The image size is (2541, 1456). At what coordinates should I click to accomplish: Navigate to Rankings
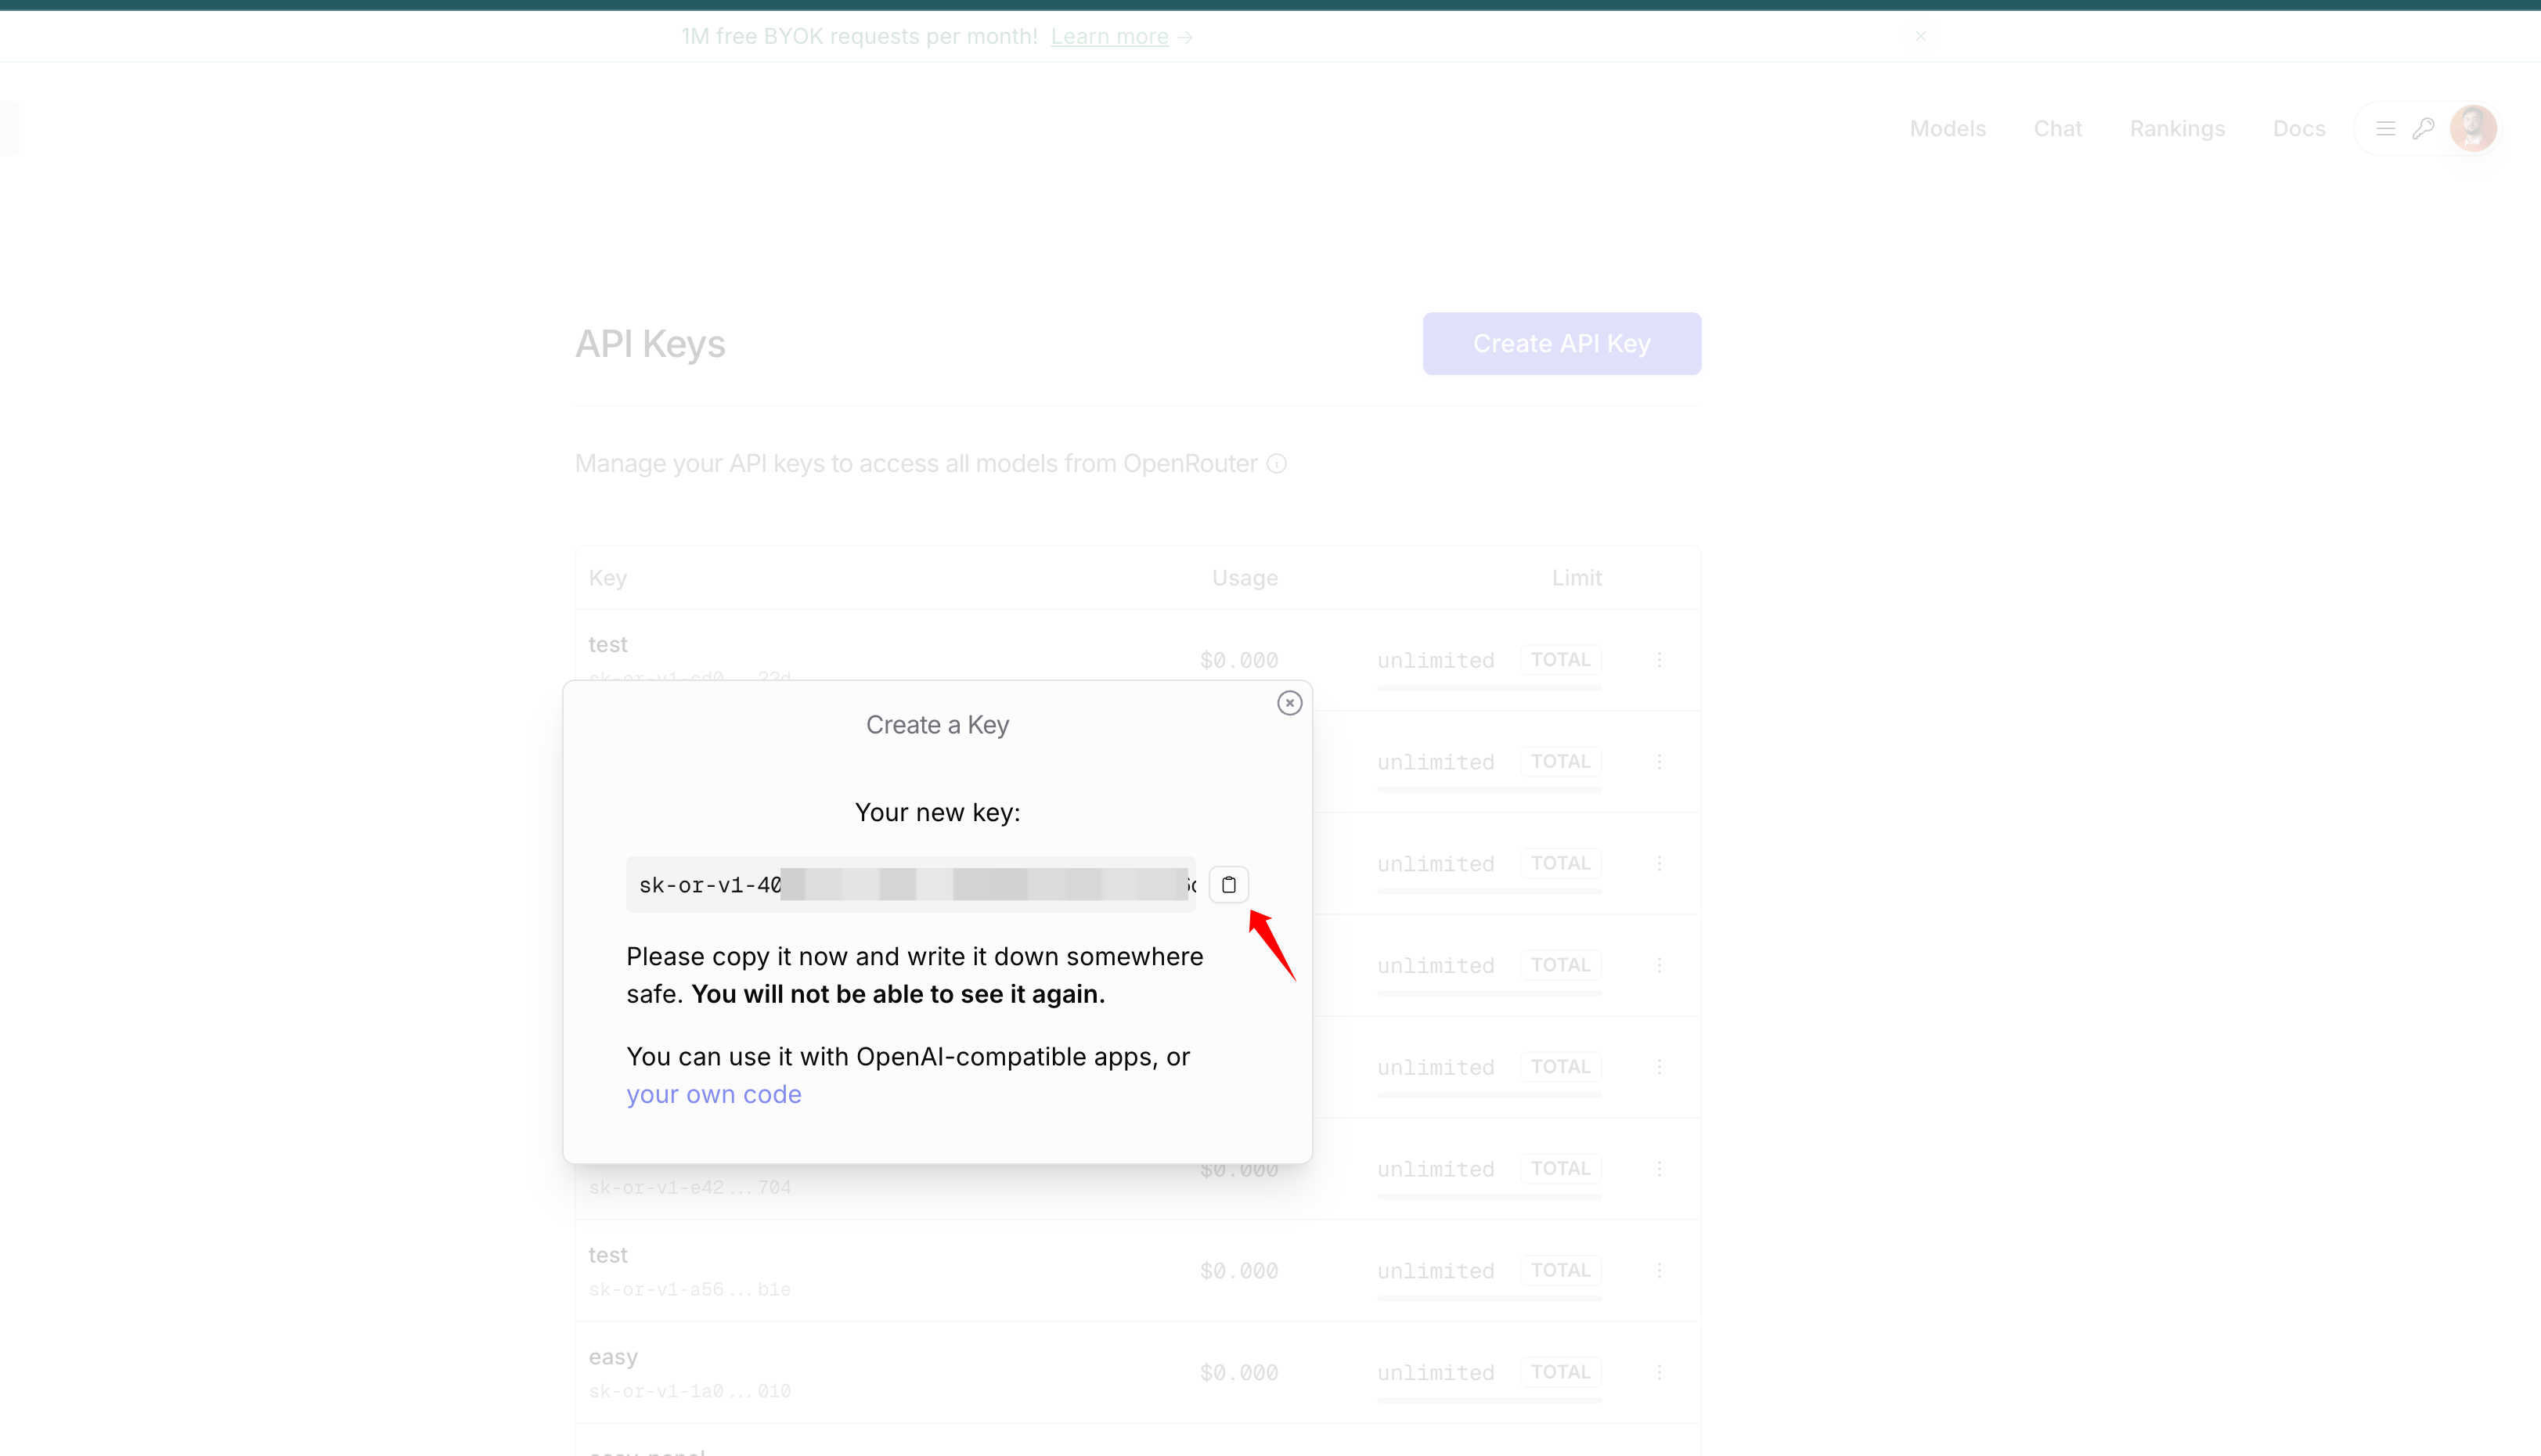pos(2176,129)
